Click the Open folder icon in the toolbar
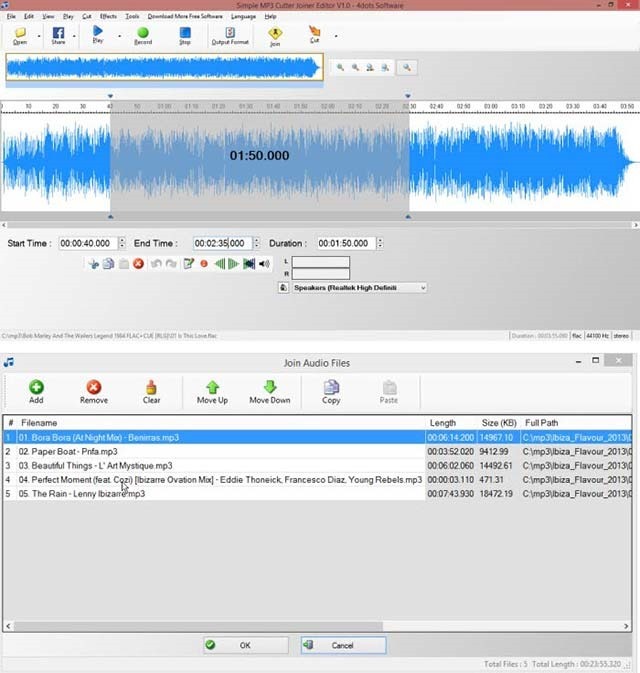This screenshot has width=640, height=673. pyautogui.click(x=20, y=33)
